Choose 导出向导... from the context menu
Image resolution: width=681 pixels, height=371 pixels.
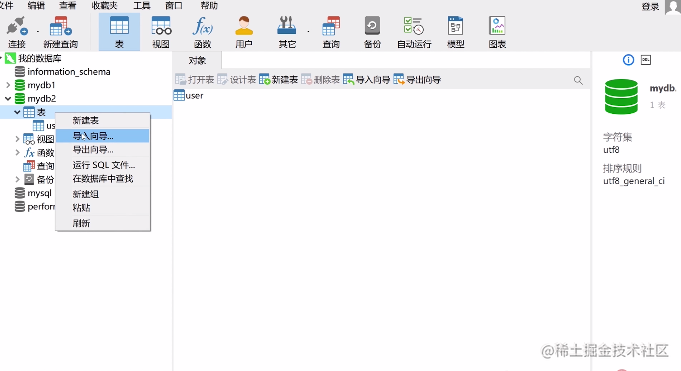point(103,150)
